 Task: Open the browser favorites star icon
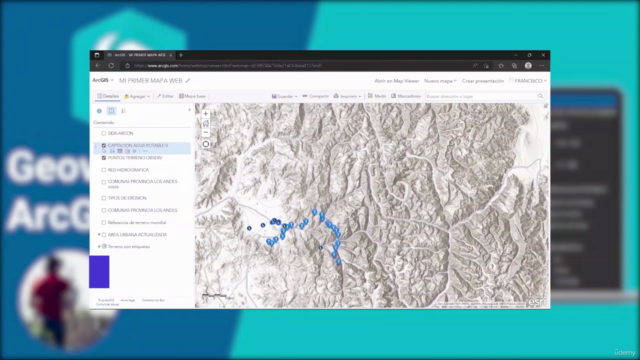501,66
